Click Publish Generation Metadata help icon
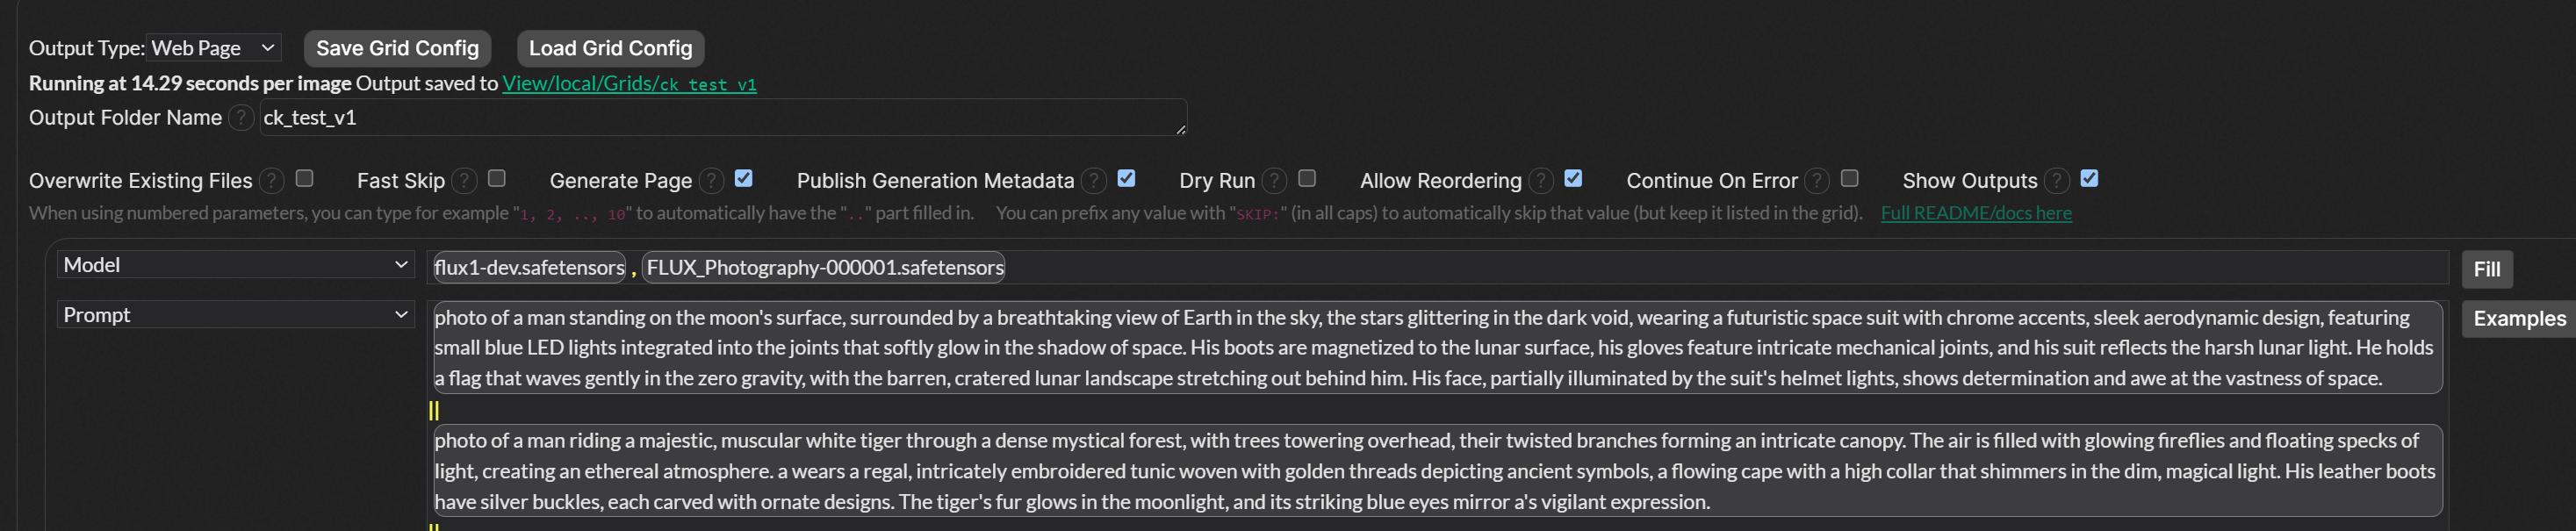 point(1094,181)
